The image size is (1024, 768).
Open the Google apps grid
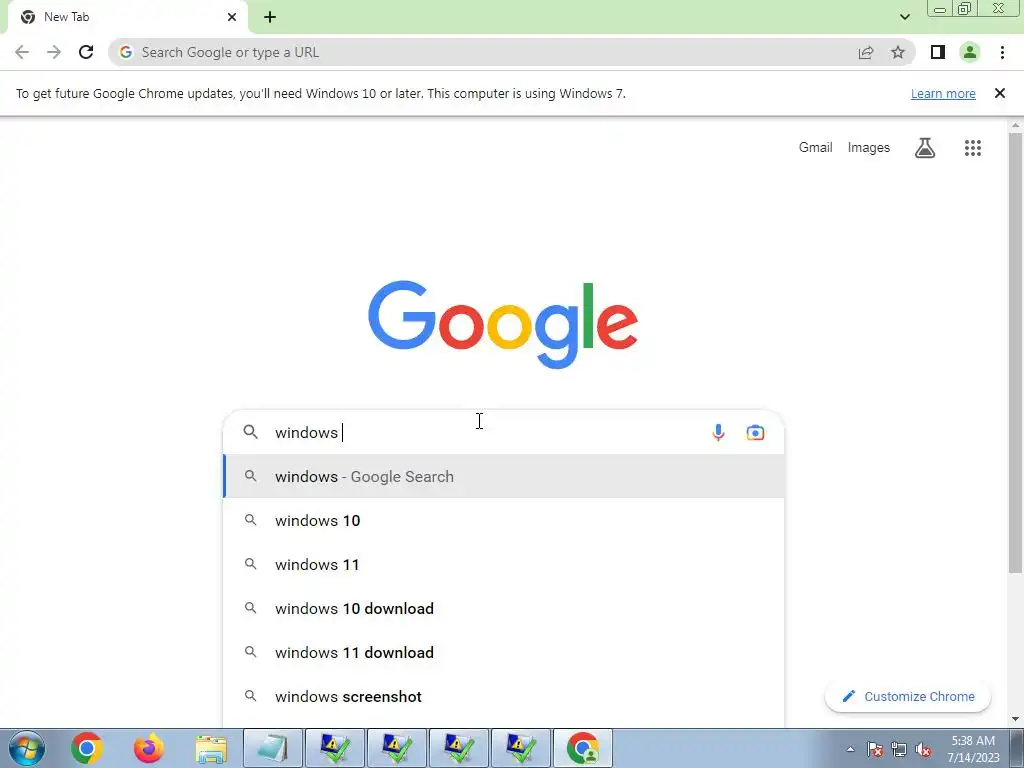point(973,148)
